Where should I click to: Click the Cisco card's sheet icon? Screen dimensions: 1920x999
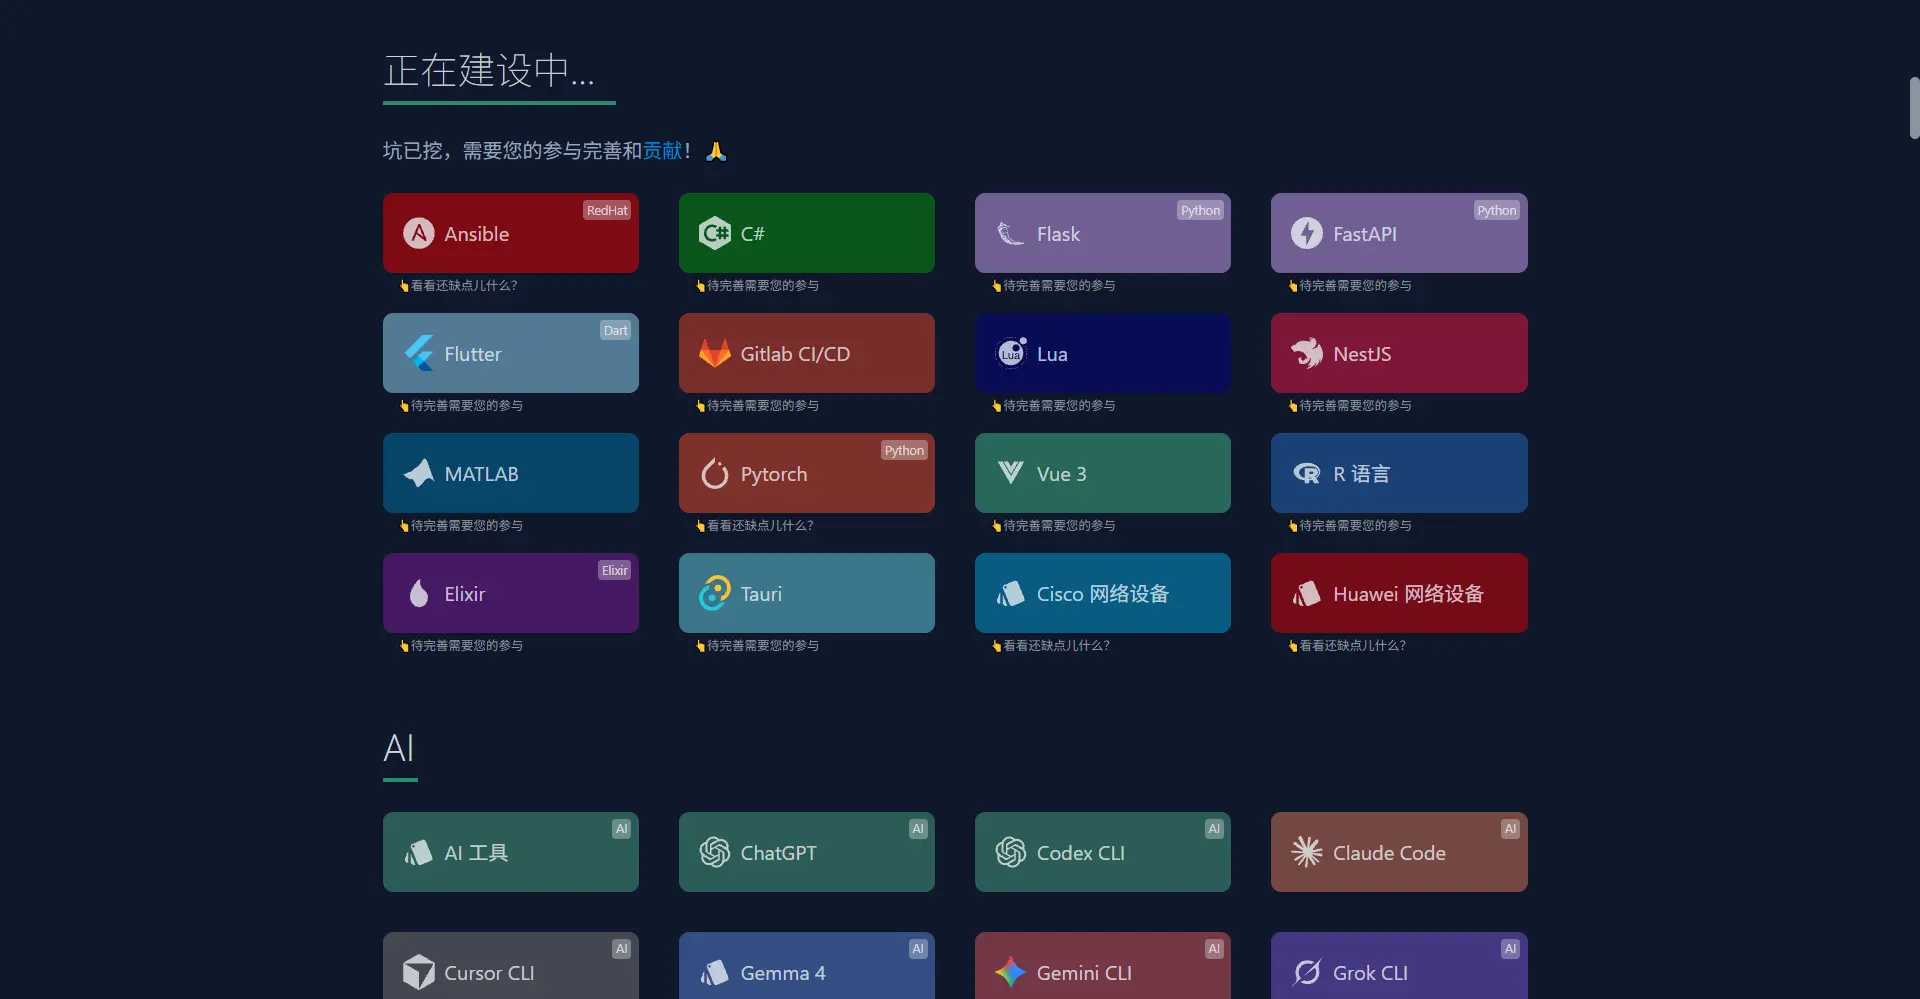(x=1011, y=593)
